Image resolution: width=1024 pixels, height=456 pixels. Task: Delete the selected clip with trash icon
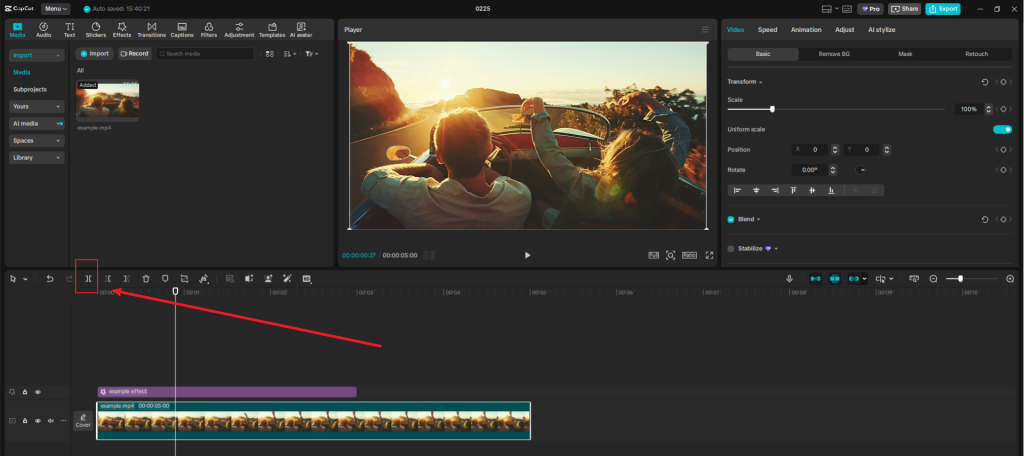click(x=146, y=278)
